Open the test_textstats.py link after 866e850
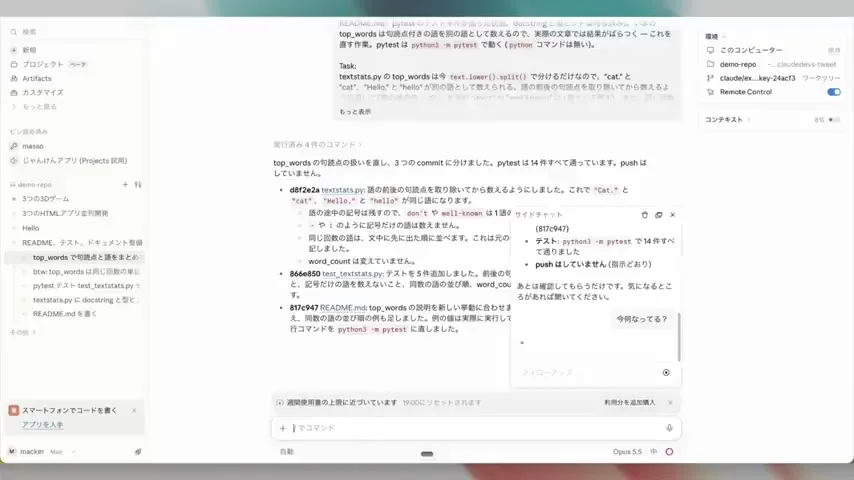 (x=352, y=274)
